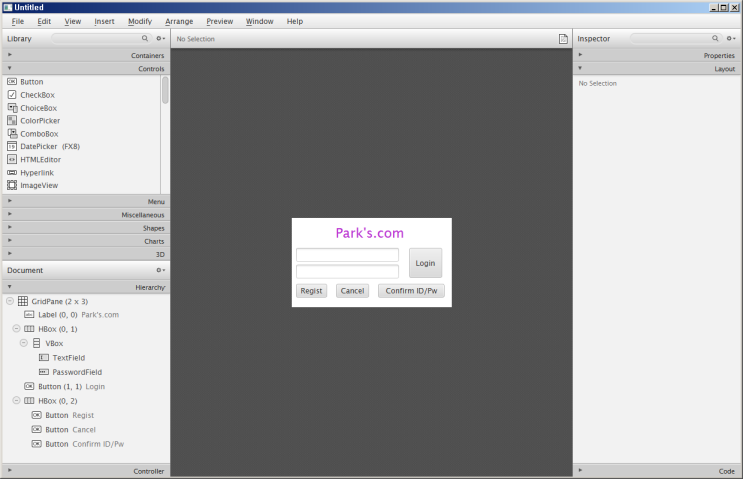Pick the Hyperlink control icon

(x=12, y=172)
